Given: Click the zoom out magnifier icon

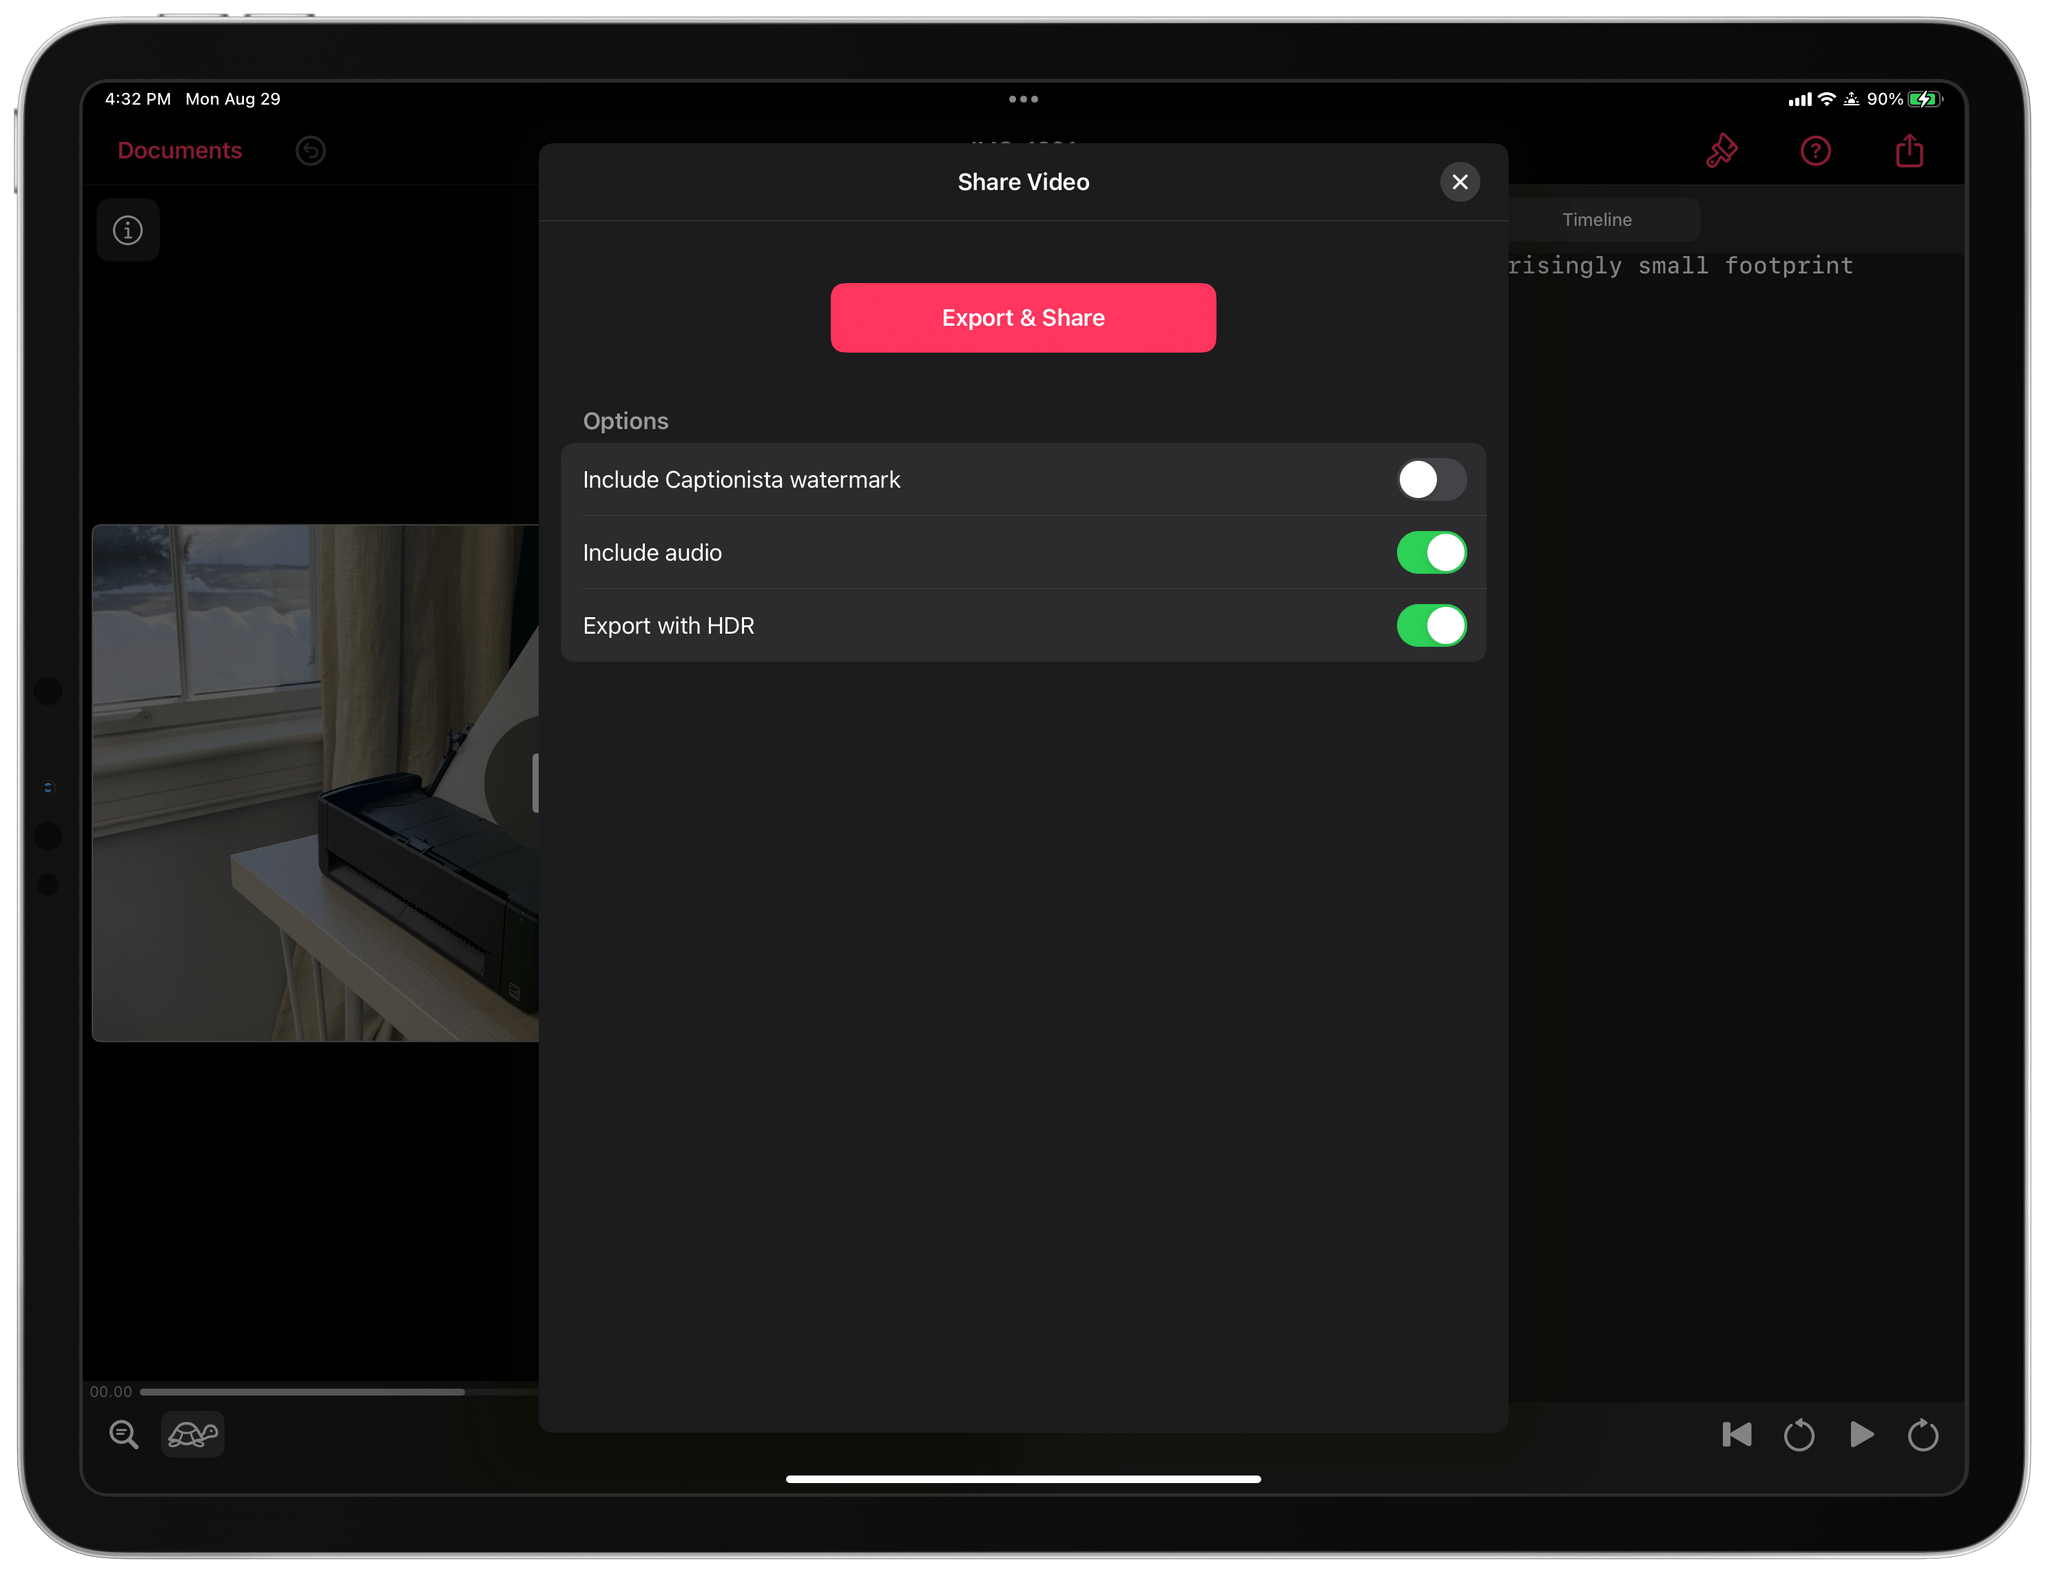Looking at the screenshot, I should click(x=124, y=1435).
